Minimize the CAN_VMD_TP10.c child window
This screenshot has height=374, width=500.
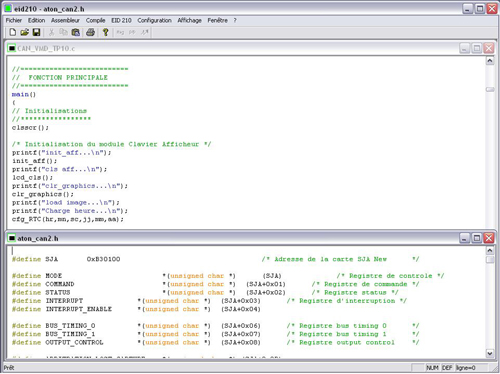pyautogui.click(x=464, y=48)
